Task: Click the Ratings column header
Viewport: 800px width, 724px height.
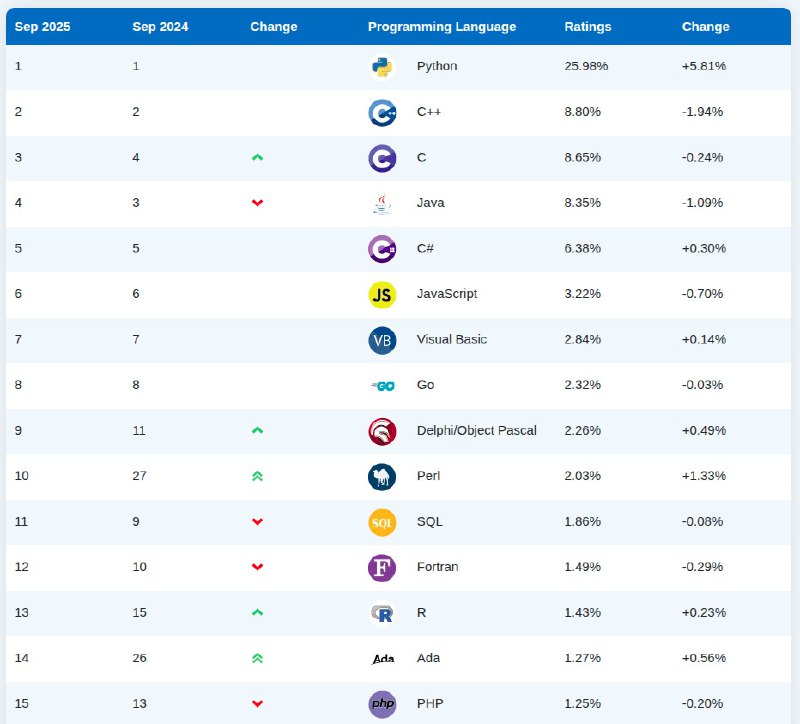Action: (588, 27)
